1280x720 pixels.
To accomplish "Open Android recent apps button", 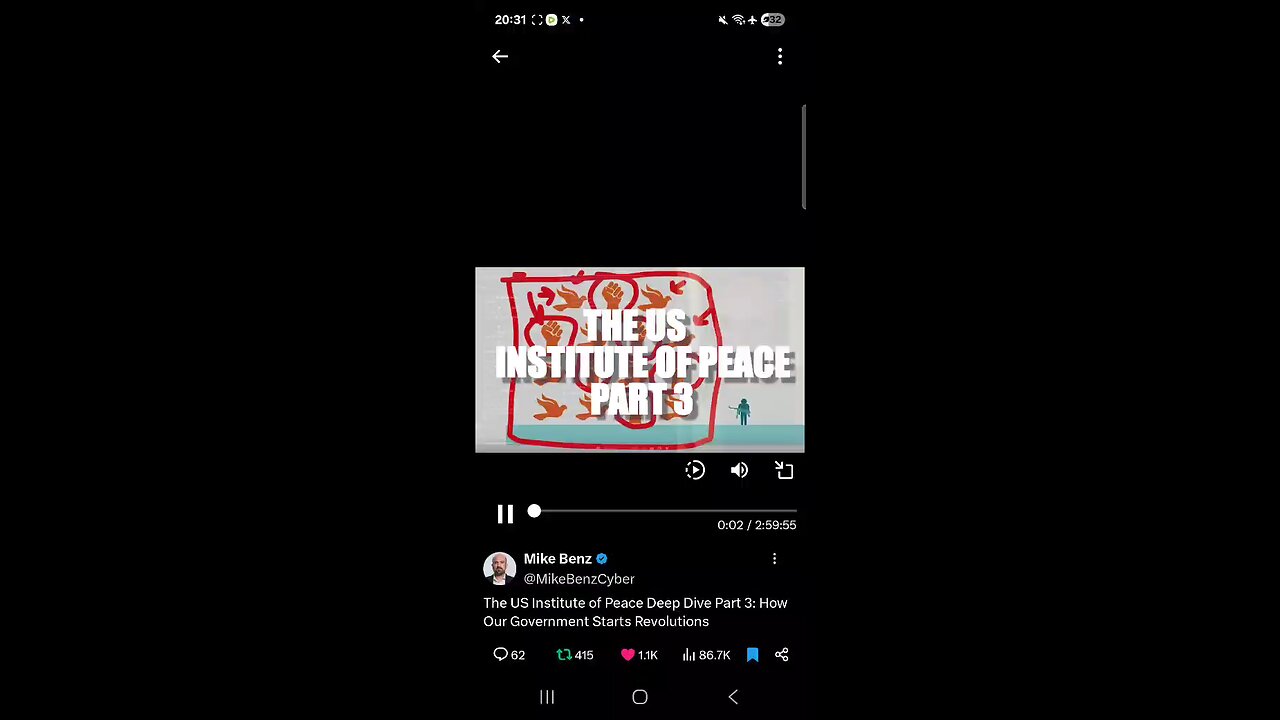I will coord(547,697).
